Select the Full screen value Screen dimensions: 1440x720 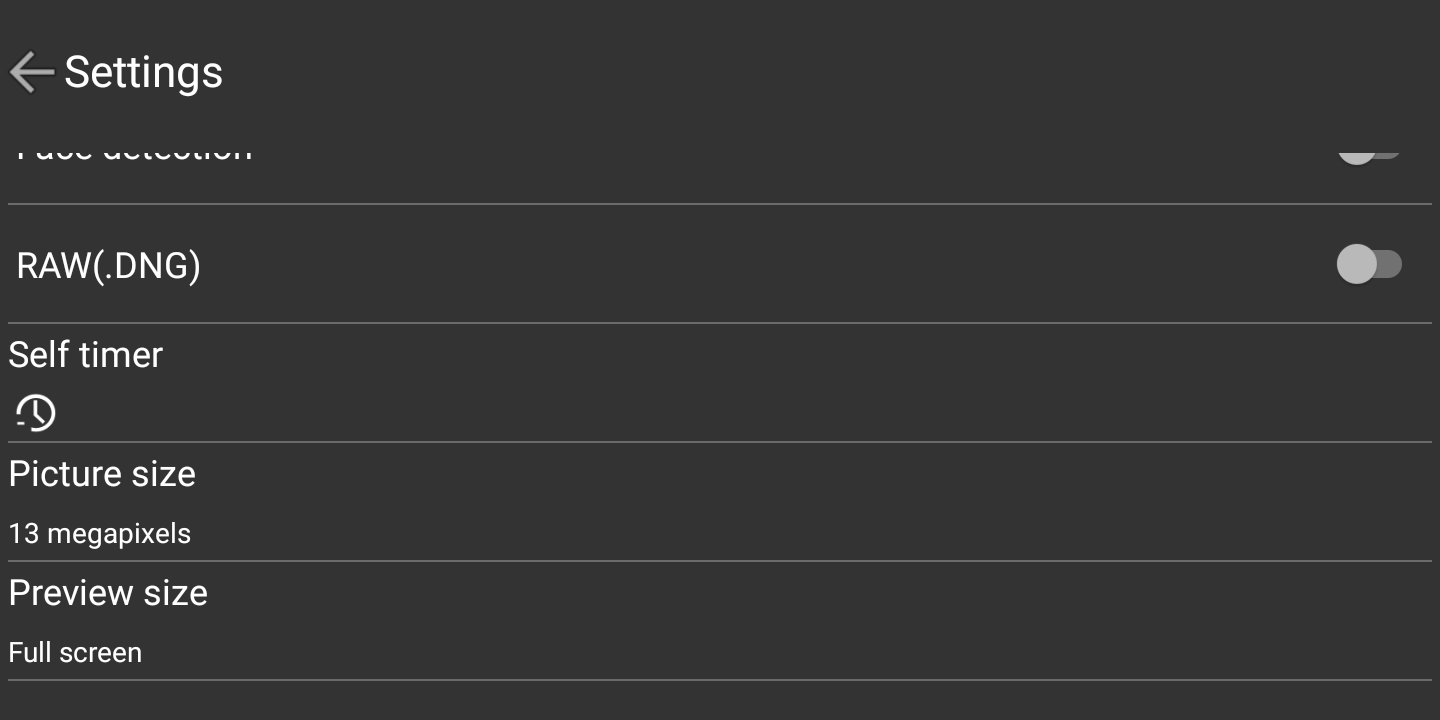point(75,653)
